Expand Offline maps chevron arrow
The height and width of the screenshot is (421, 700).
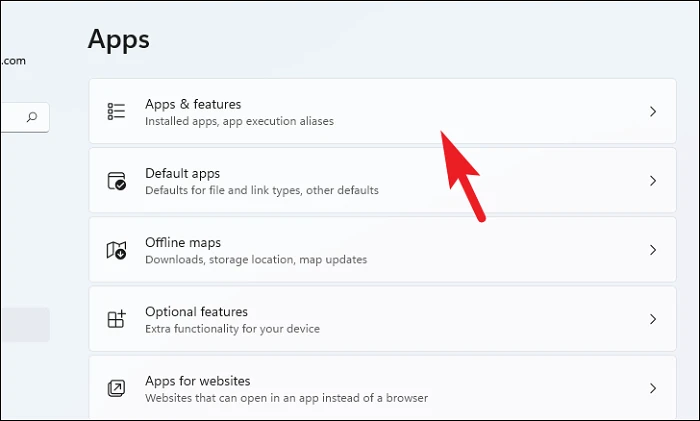point(653,250)
